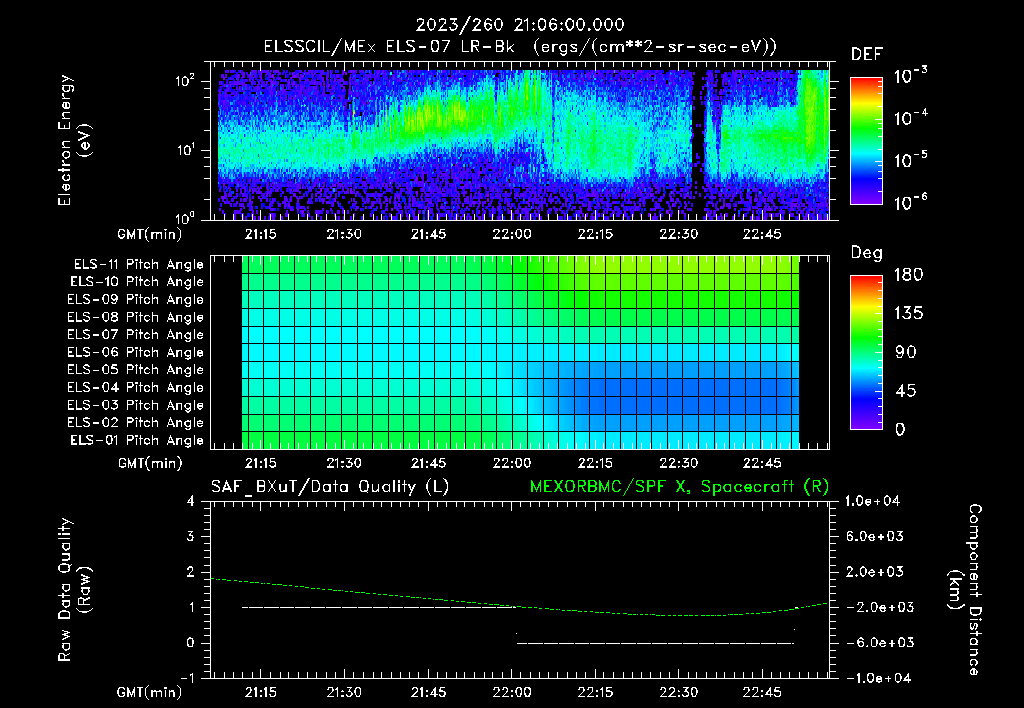Select the ELS-09 Pitch Angle row label

[x=135, y=300]
